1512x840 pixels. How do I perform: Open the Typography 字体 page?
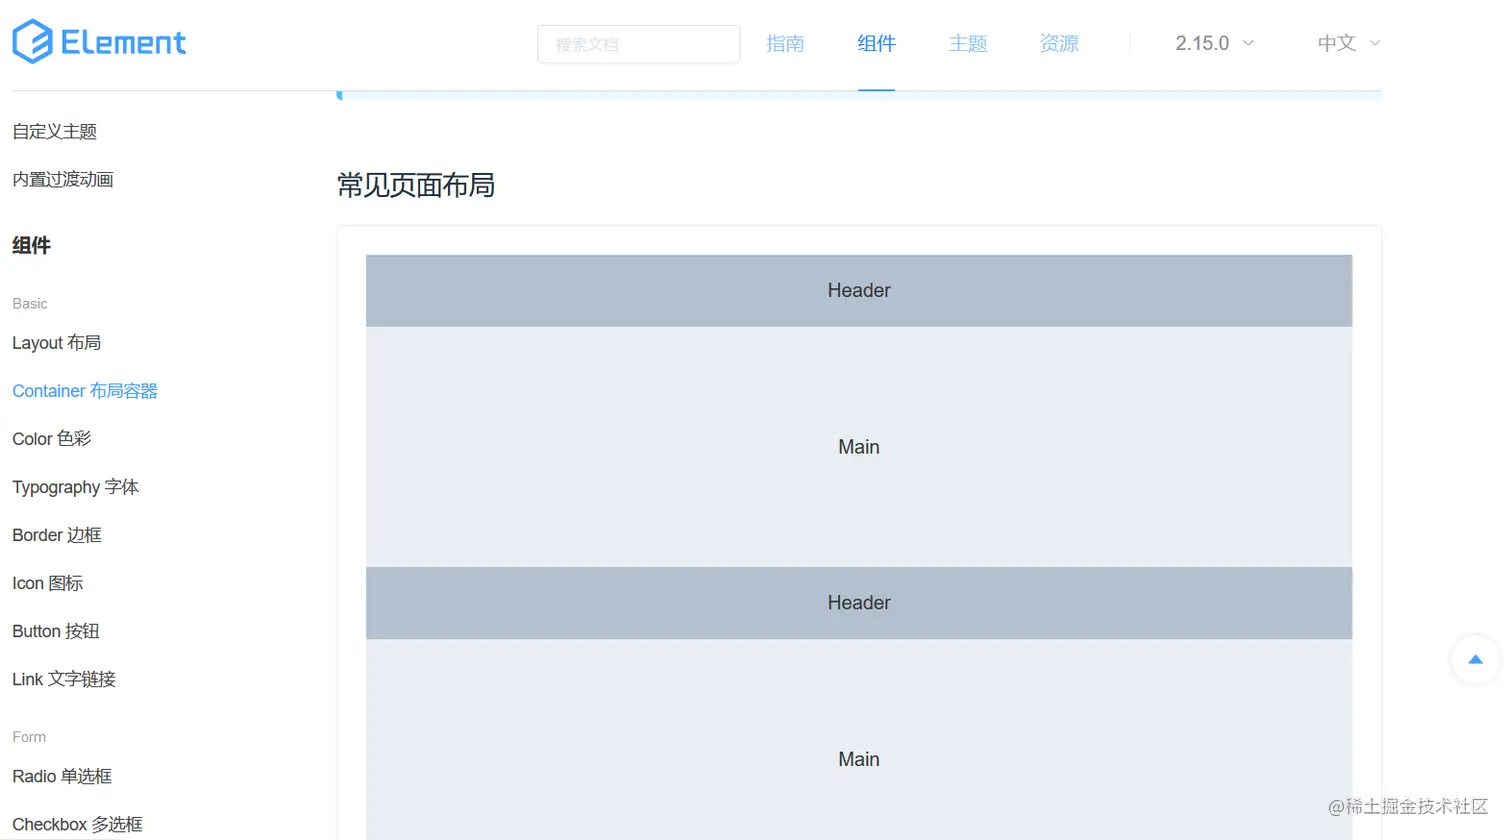pos(76,487)
